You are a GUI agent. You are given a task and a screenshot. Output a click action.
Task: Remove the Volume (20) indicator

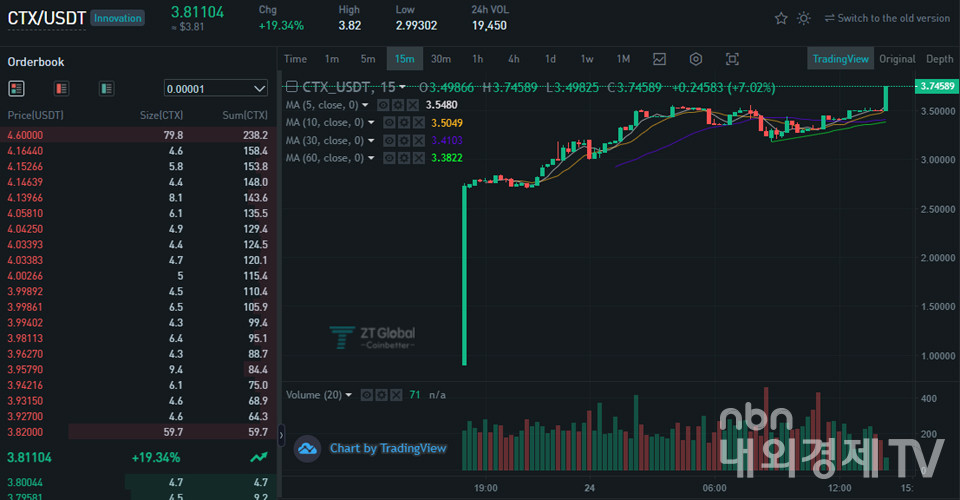coord(396,395)
